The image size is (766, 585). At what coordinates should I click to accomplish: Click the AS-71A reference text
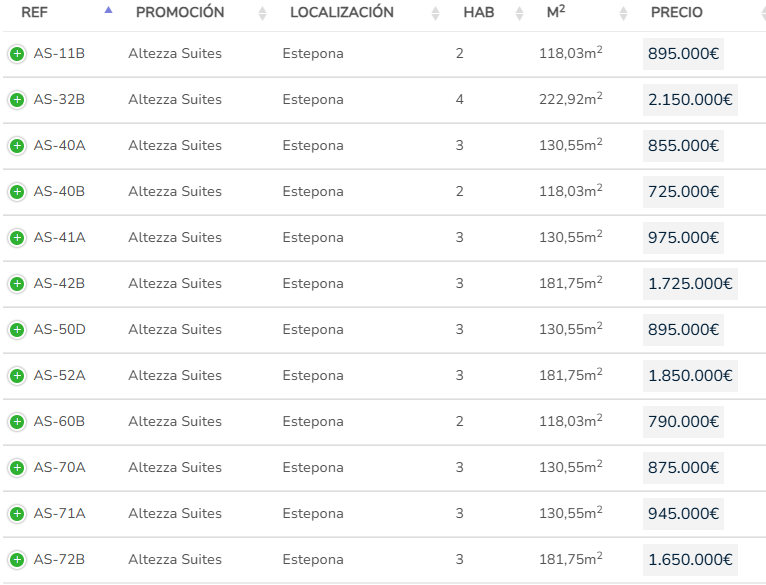pyautogui.click(x=60, y=514)
